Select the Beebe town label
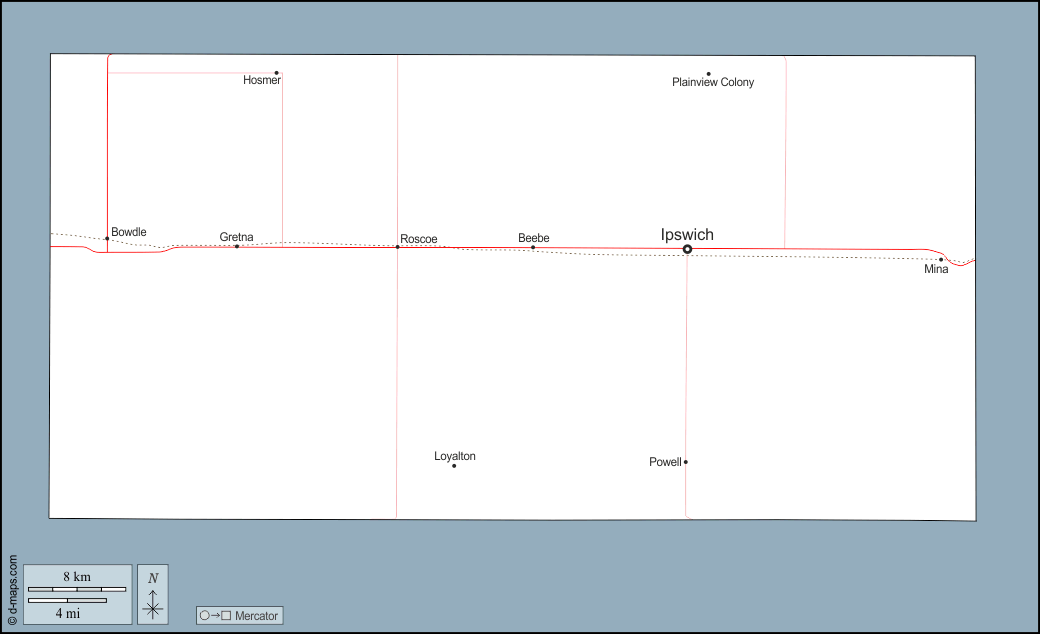This screenshot has height=634, width=1040. click(x=533, y=238)
